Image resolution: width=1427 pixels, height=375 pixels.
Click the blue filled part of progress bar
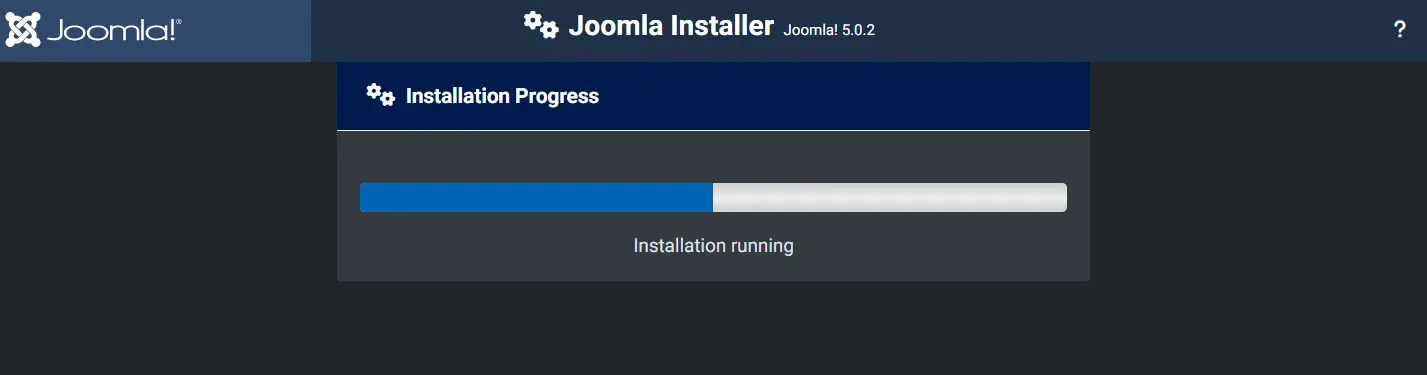tap(536, 198)
